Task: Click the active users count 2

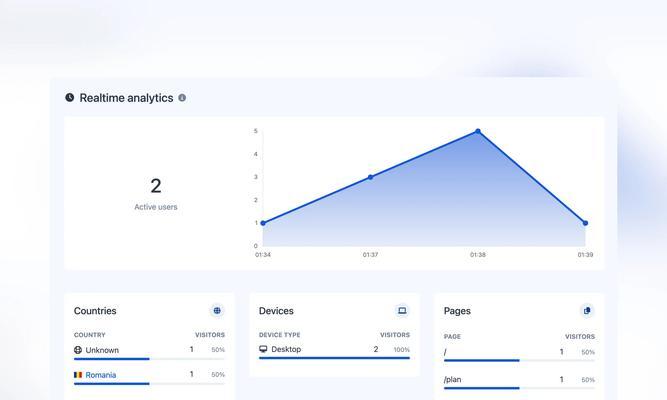Action: coord(156,186)
